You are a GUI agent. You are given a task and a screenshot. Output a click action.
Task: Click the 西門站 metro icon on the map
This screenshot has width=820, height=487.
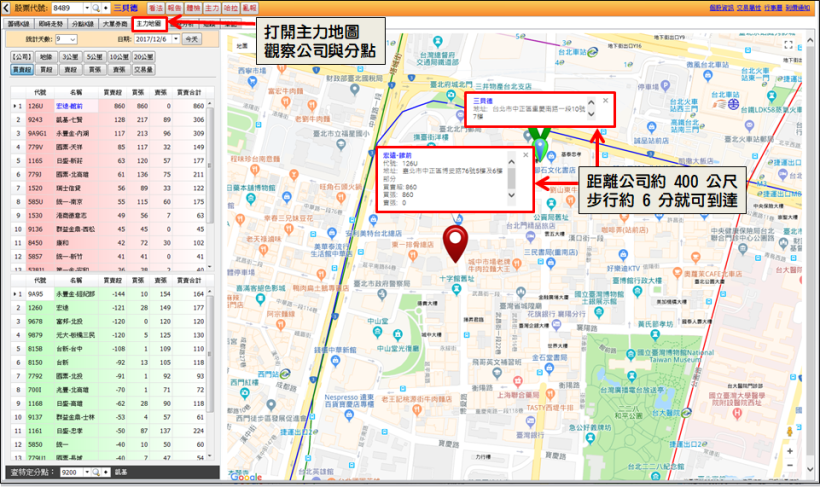click(285, 373)
